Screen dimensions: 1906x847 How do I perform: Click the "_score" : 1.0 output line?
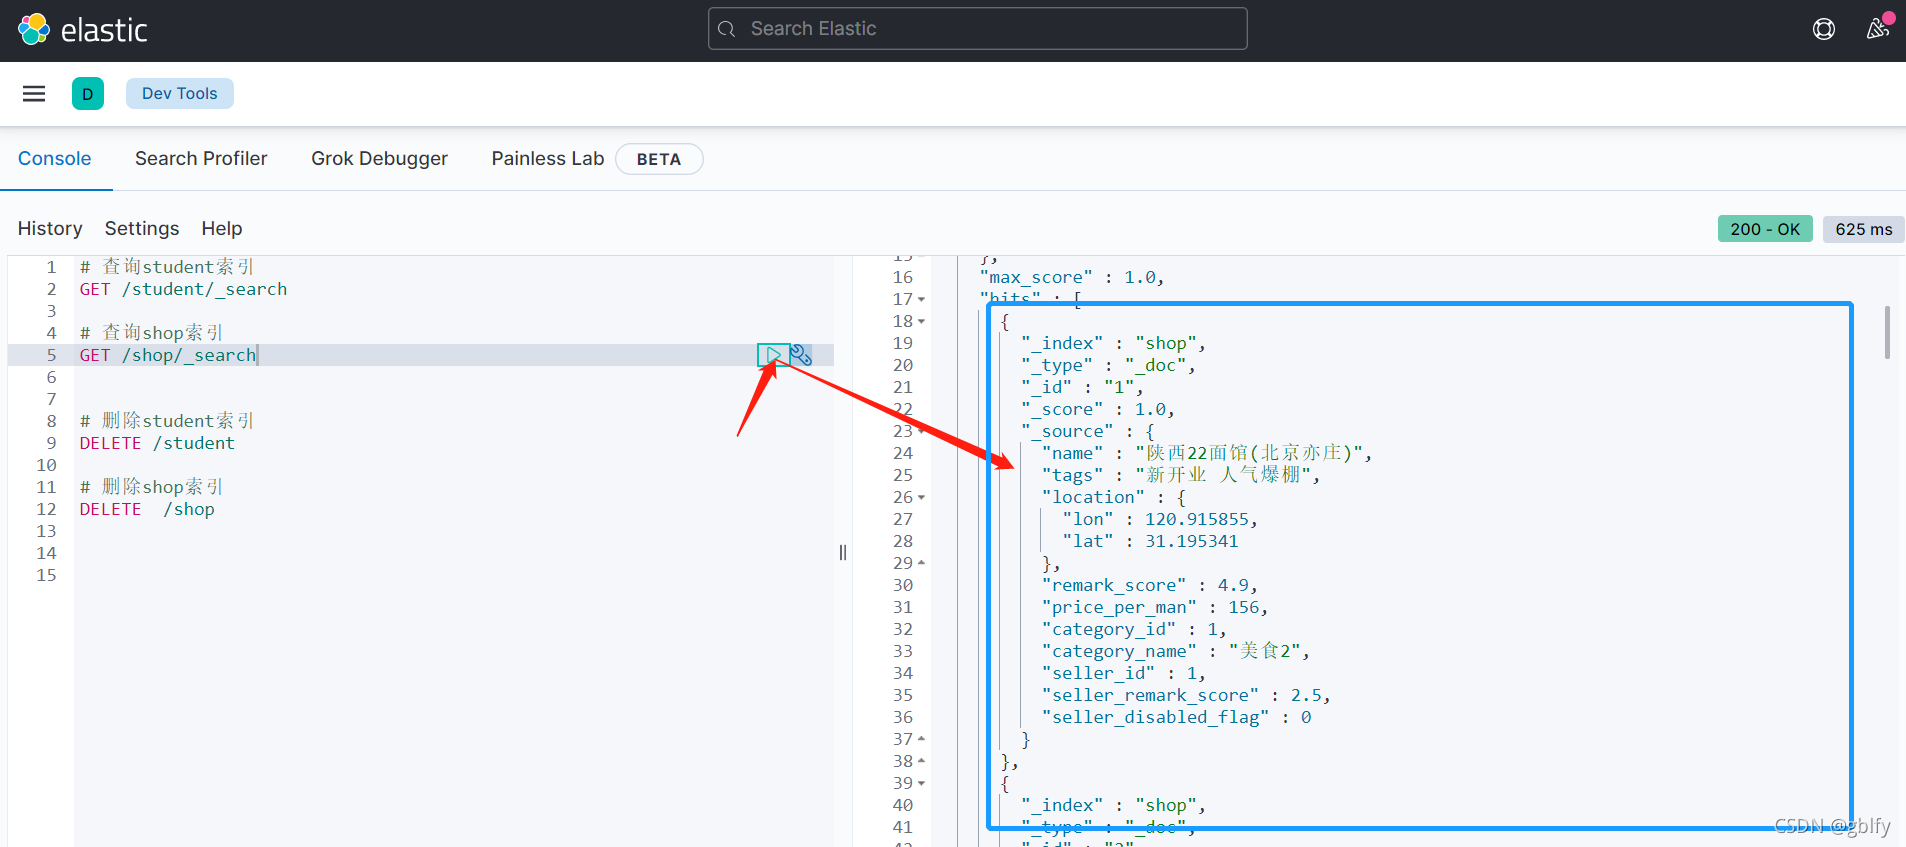(1098, 409)
